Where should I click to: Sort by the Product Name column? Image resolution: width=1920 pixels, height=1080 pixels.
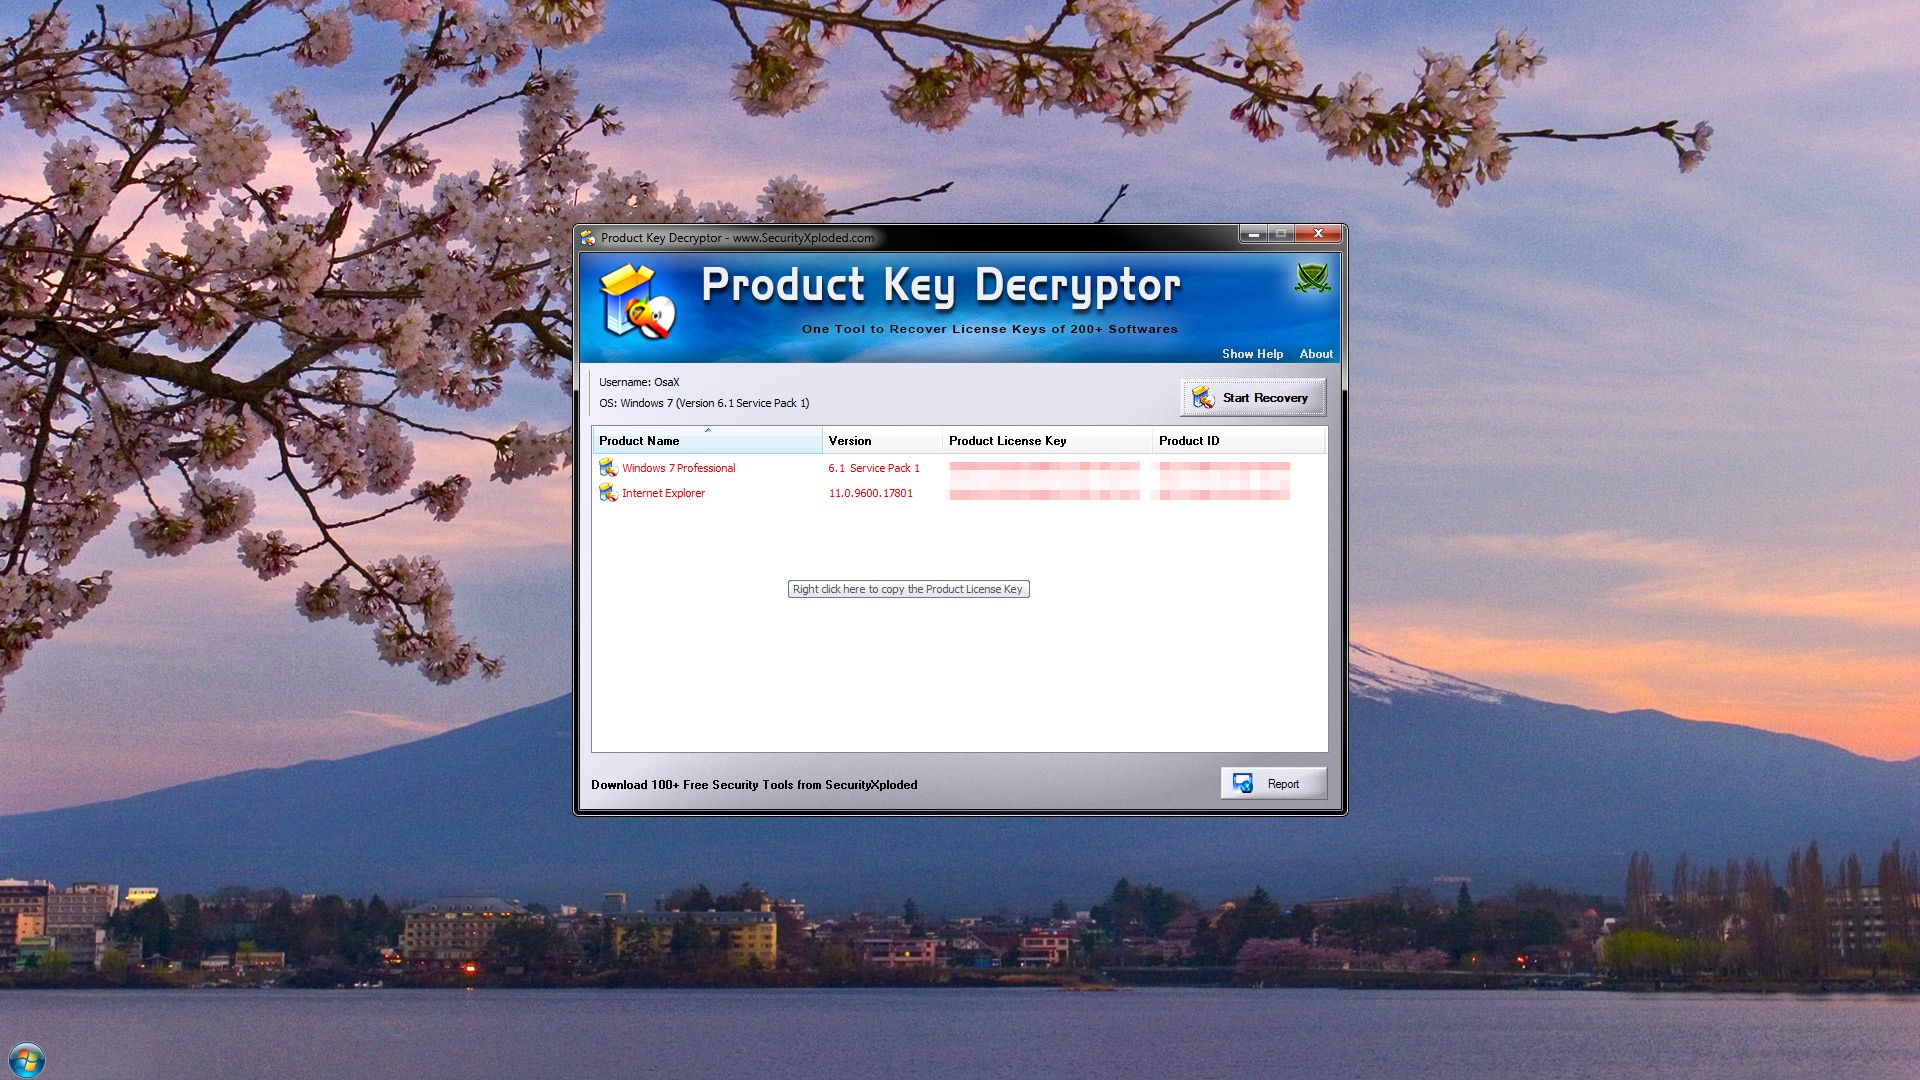point(639,440)
